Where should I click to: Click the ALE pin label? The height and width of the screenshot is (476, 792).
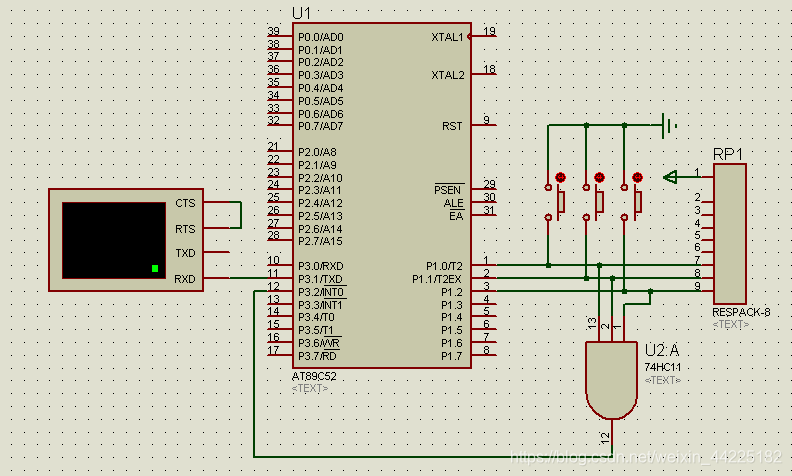point(453,203)
